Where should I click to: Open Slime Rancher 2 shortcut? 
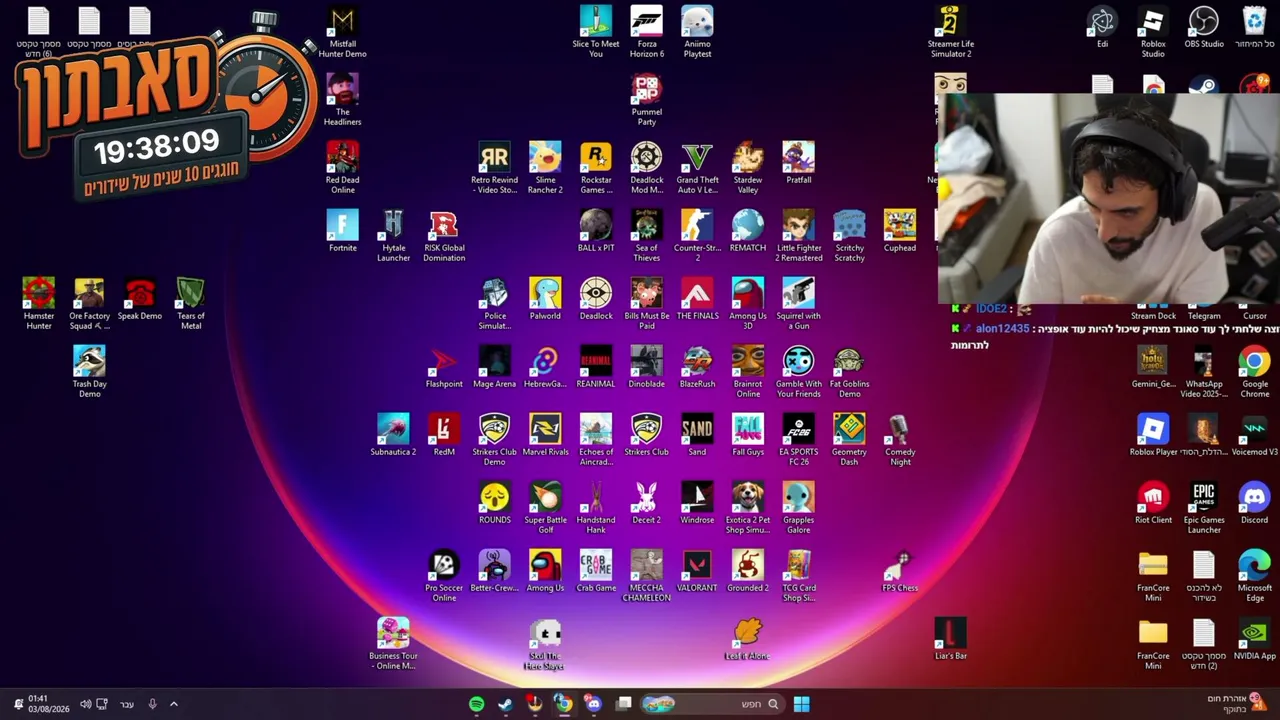point(545,168)
